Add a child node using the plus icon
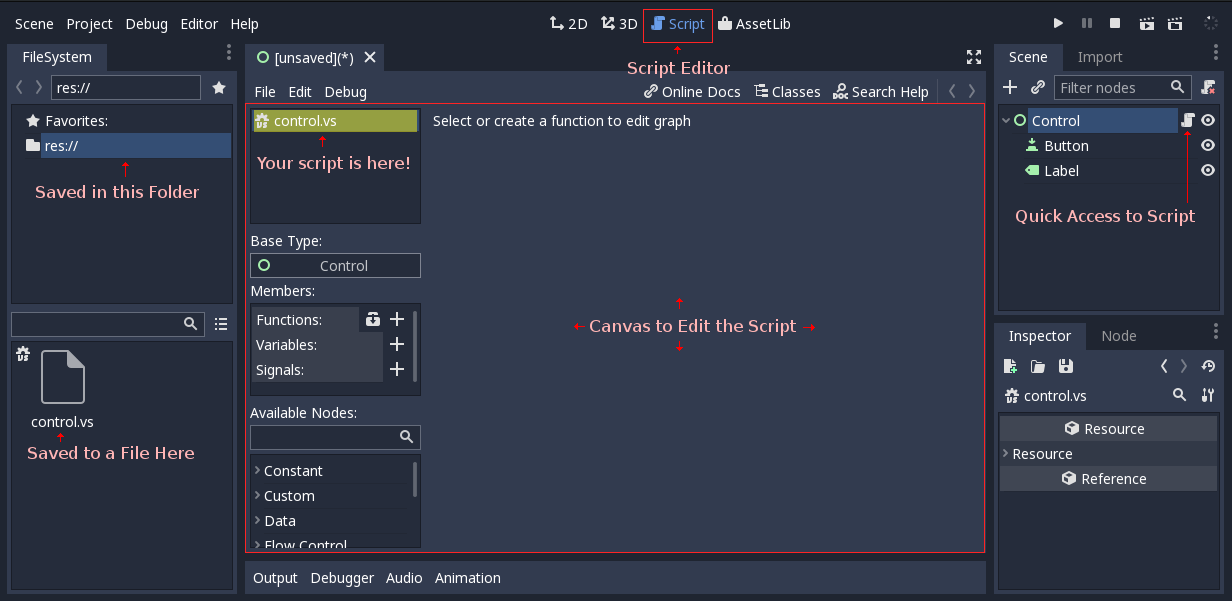Image resolution: width=1232 pixels, height=601 pixels. click(x=1010, y=87)
